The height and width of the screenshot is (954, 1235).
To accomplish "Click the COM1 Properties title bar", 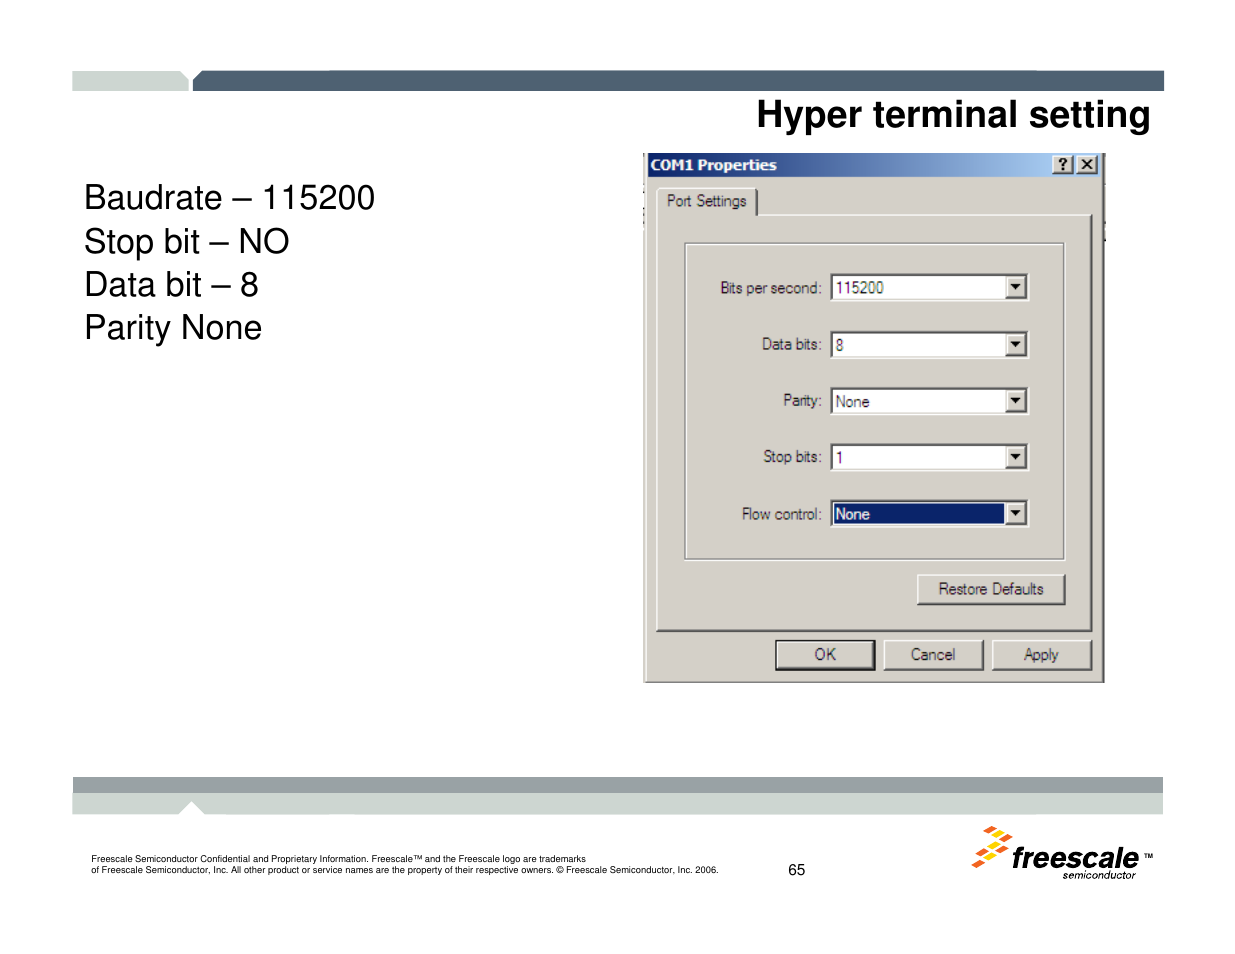I will click(840, 165).
